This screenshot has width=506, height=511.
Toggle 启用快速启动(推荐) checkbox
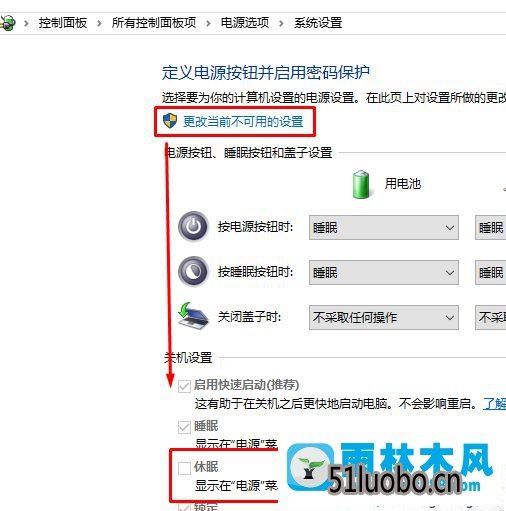pyautogui.click(x=184, y=386)
